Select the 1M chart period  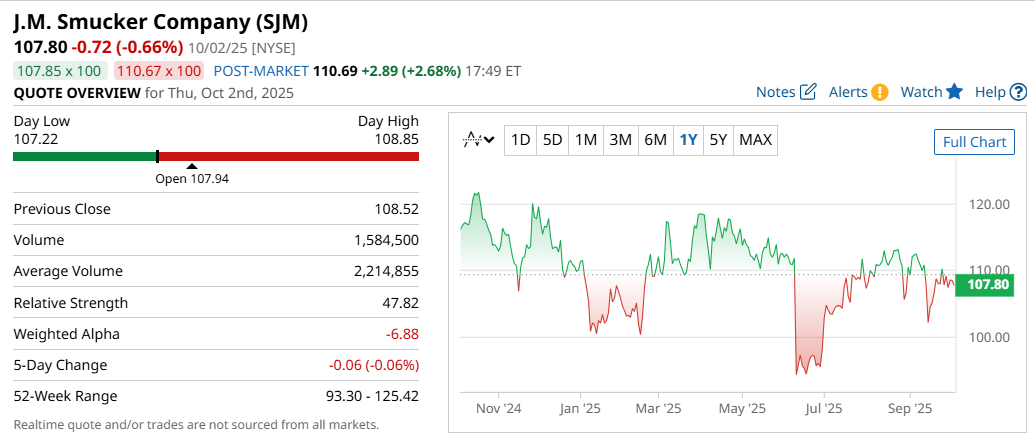[x=586, y=140]
